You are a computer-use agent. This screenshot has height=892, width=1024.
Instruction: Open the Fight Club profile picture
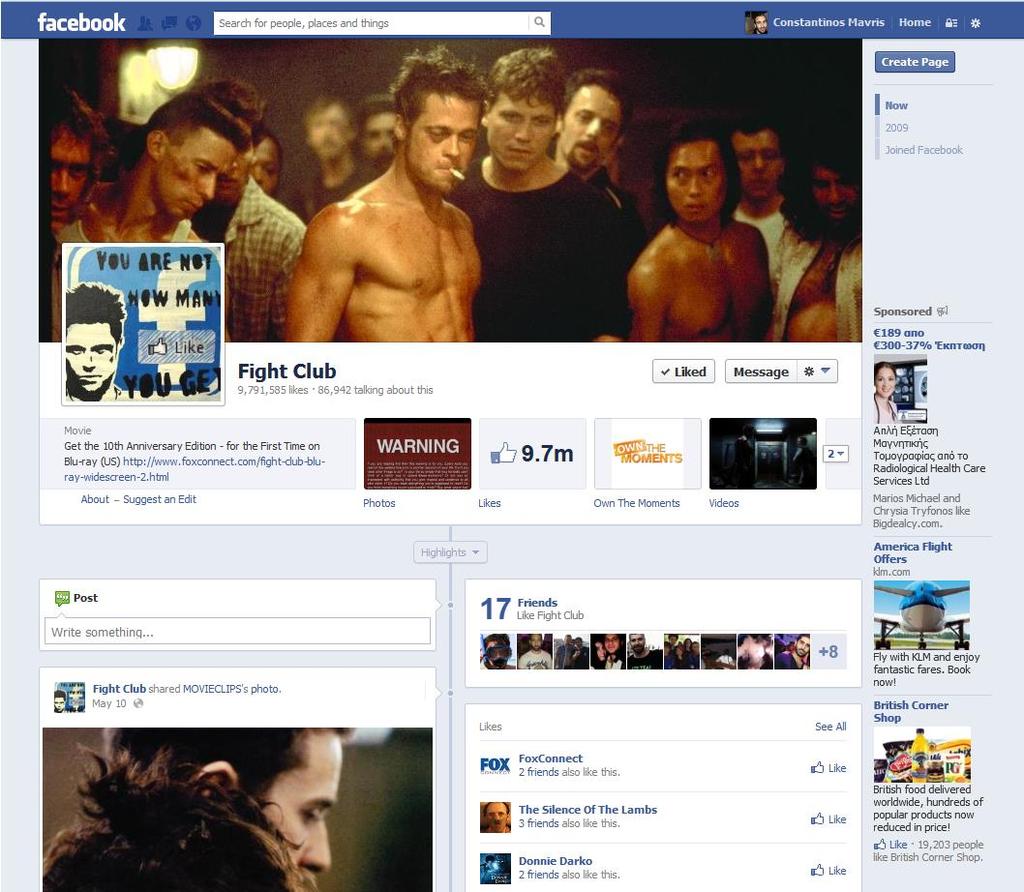click(x=143, y=325)
